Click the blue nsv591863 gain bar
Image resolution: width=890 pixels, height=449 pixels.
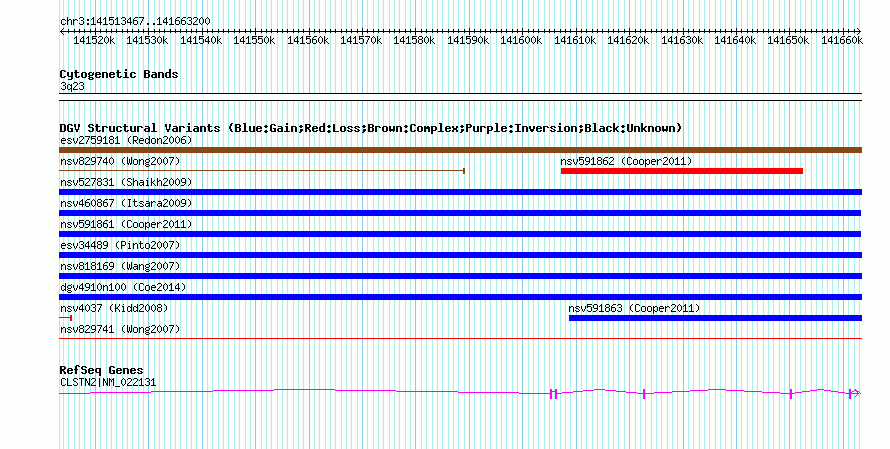(x=715, y=318)
